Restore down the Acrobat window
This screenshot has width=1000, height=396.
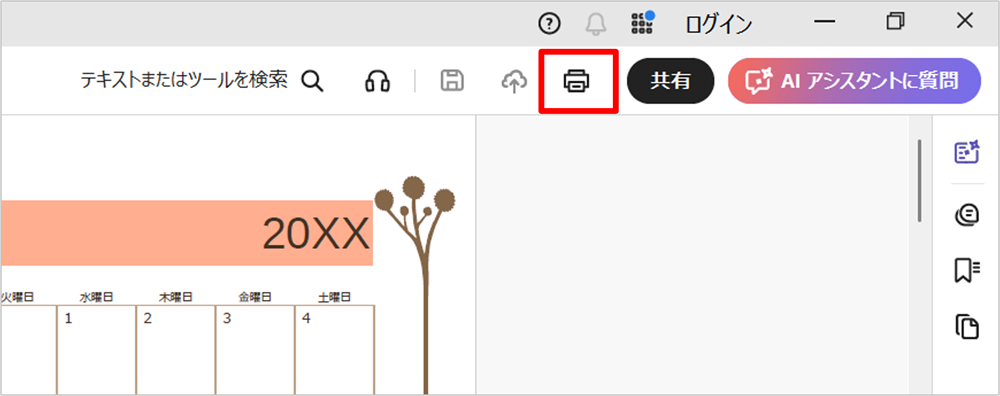pos(895,22)
